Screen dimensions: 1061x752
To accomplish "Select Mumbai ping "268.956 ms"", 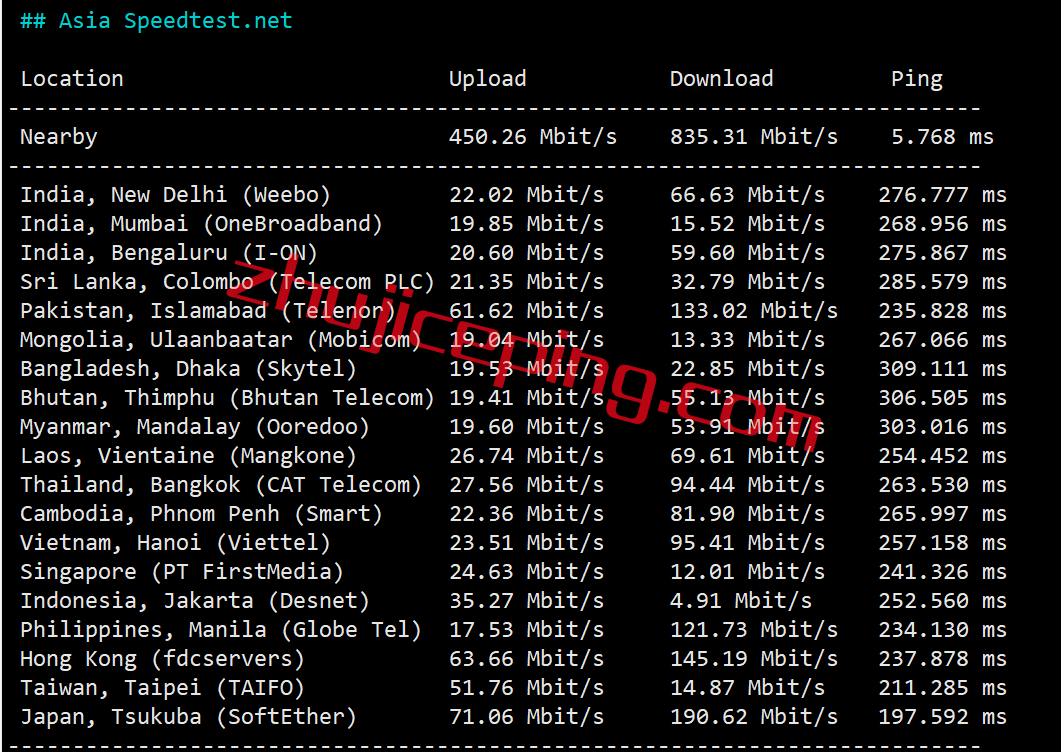I will [x=943, y=224].
